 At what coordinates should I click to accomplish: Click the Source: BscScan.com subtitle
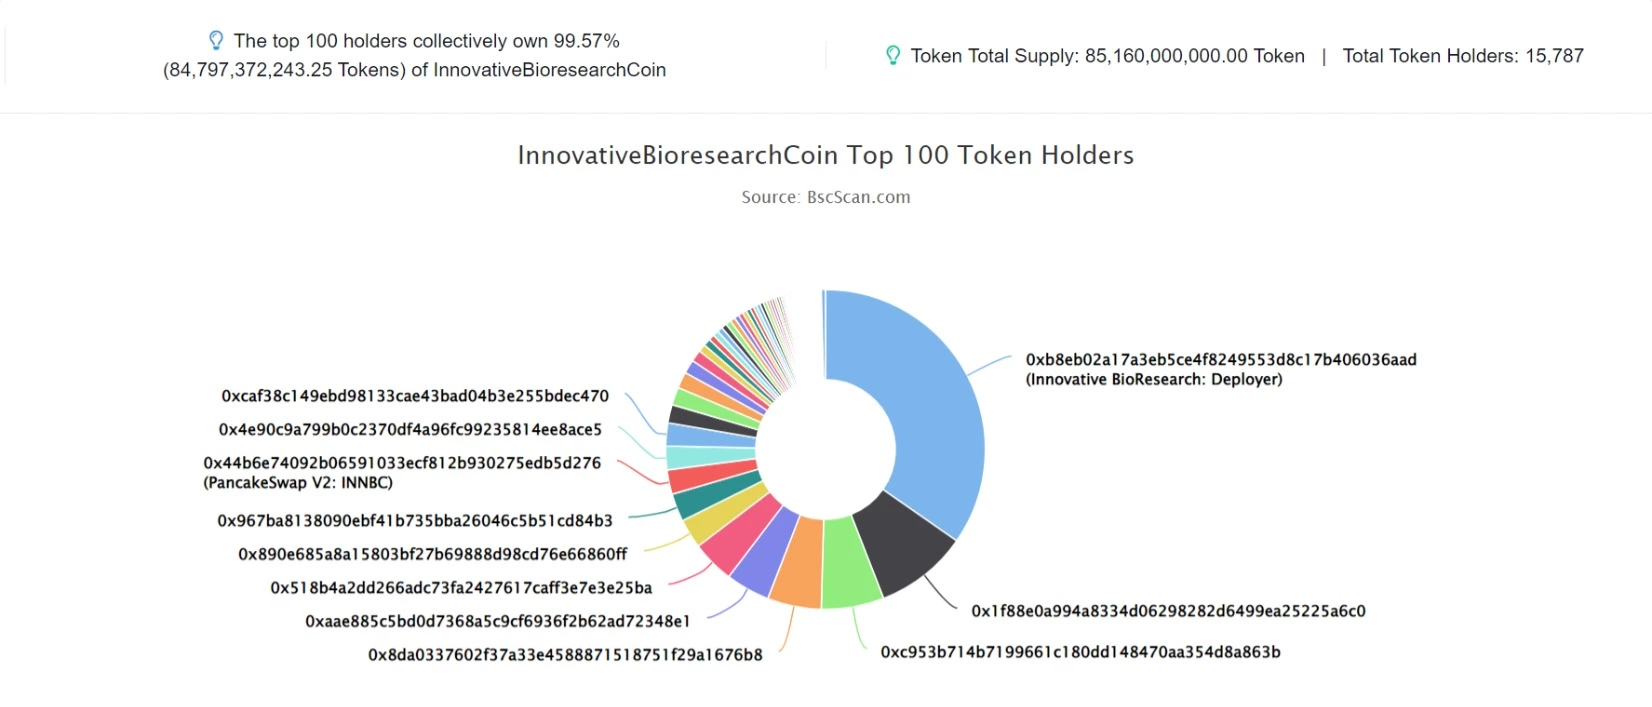[826, 197]
